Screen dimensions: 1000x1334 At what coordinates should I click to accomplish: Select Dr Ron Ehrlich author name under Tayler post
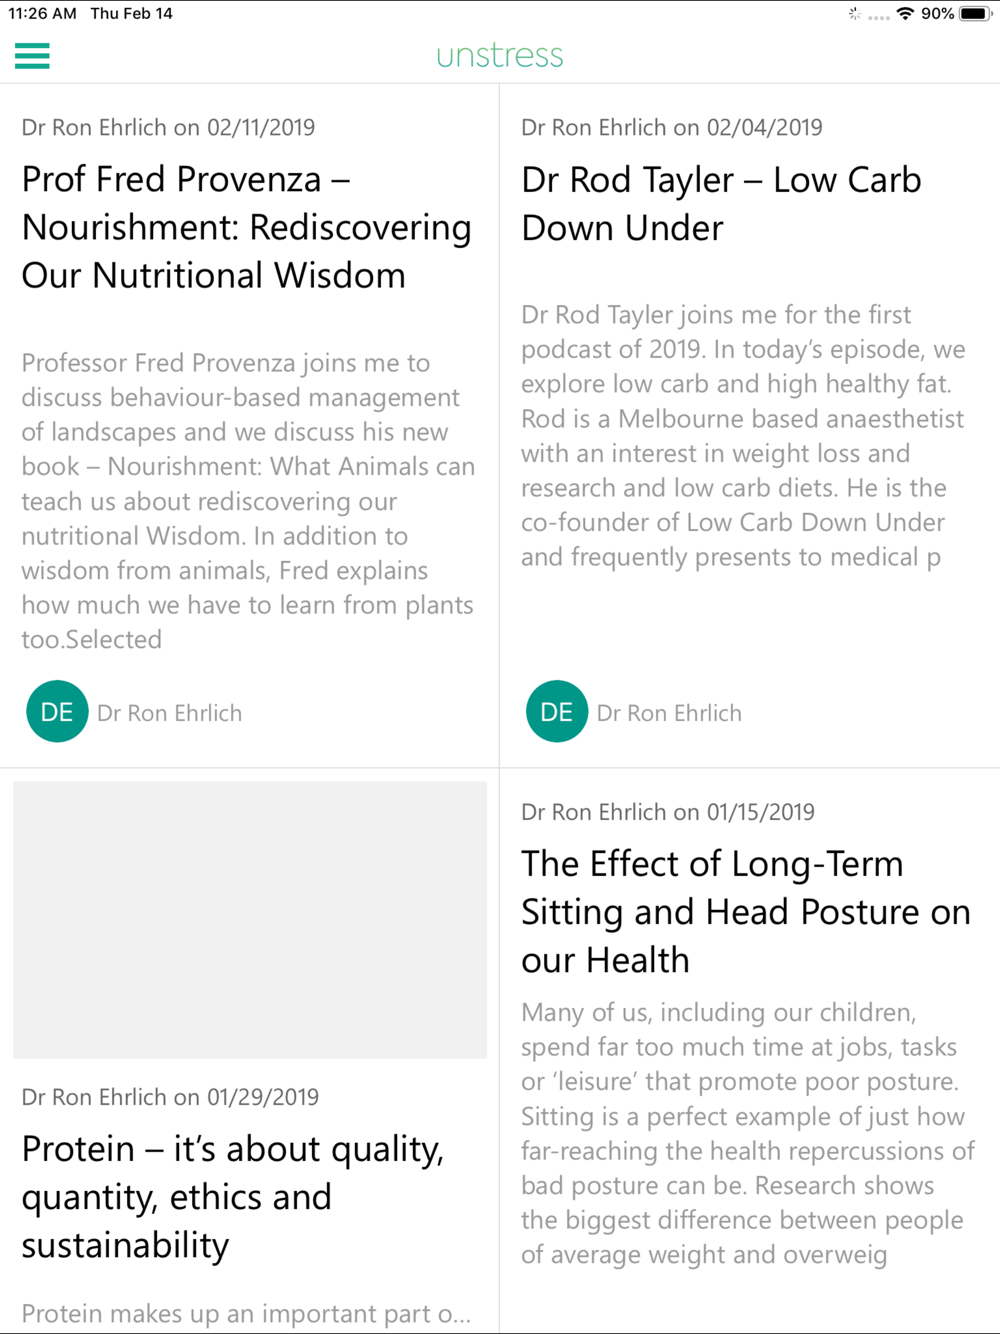pos(669,713)
